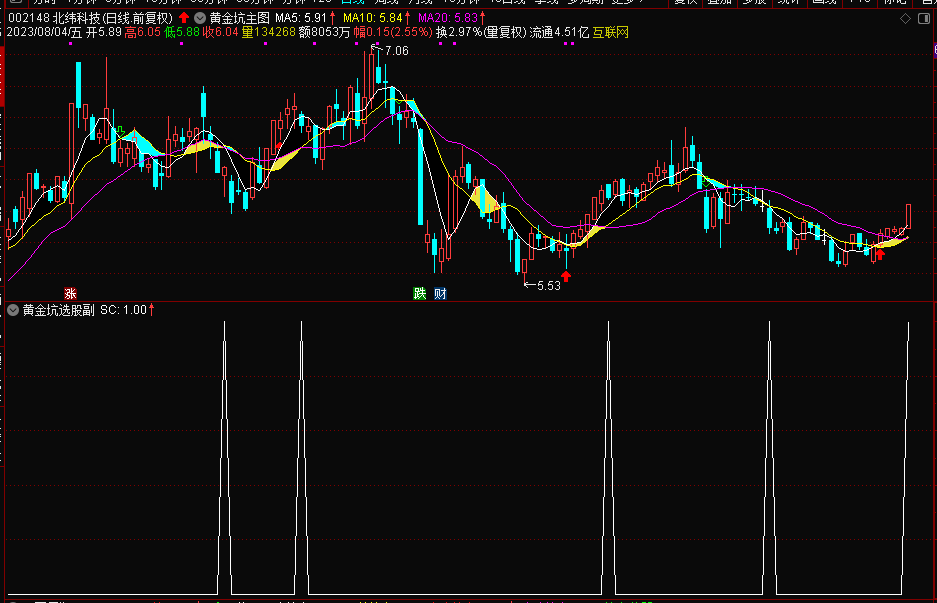The image size is (937, 603).
Task: Click the opening price 开5.89
Action: pos(103,32)
